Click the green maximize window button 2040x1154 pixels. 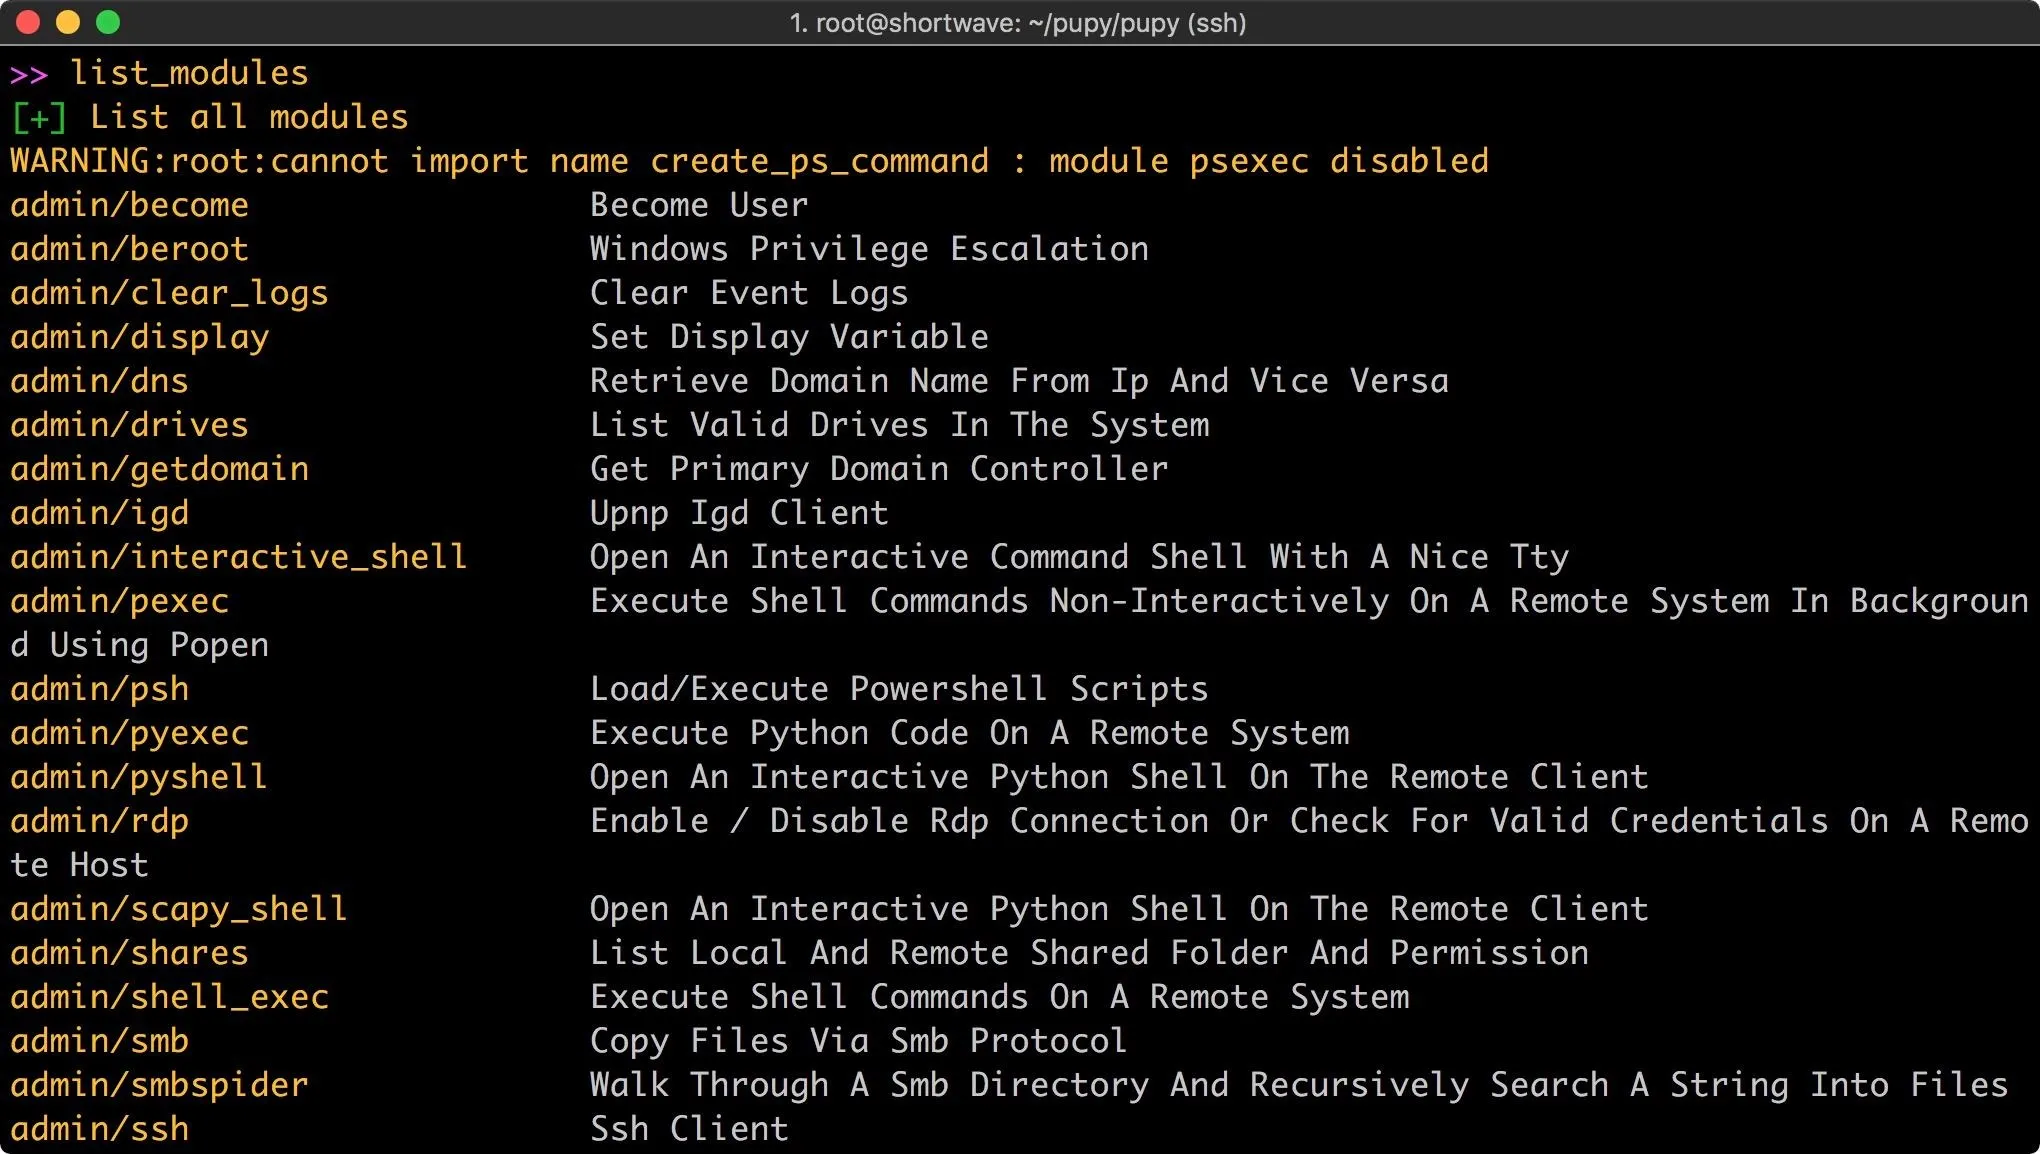(x=108, y=22)
